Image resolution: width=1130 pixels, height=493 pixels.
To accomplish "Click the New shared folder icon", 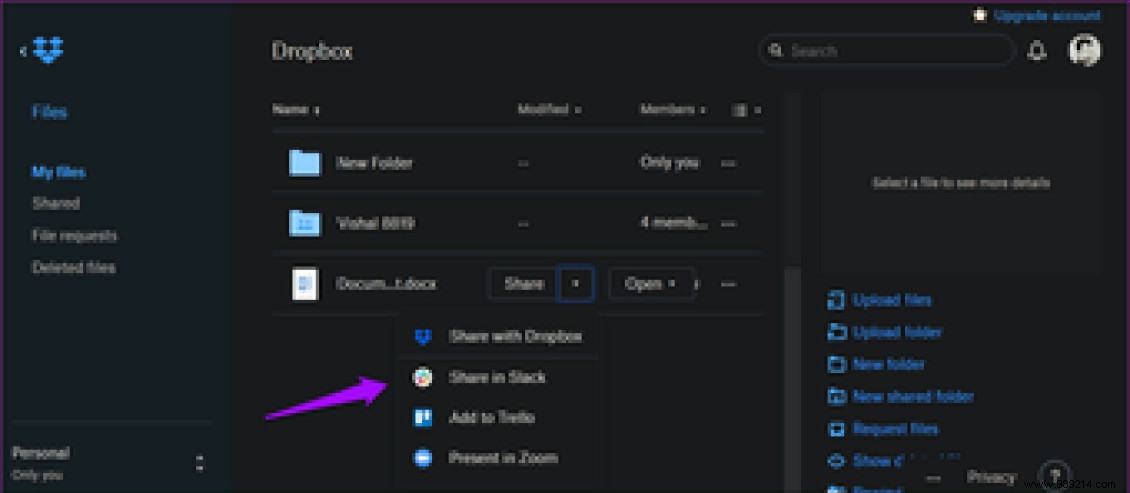I will click(836, 396).
